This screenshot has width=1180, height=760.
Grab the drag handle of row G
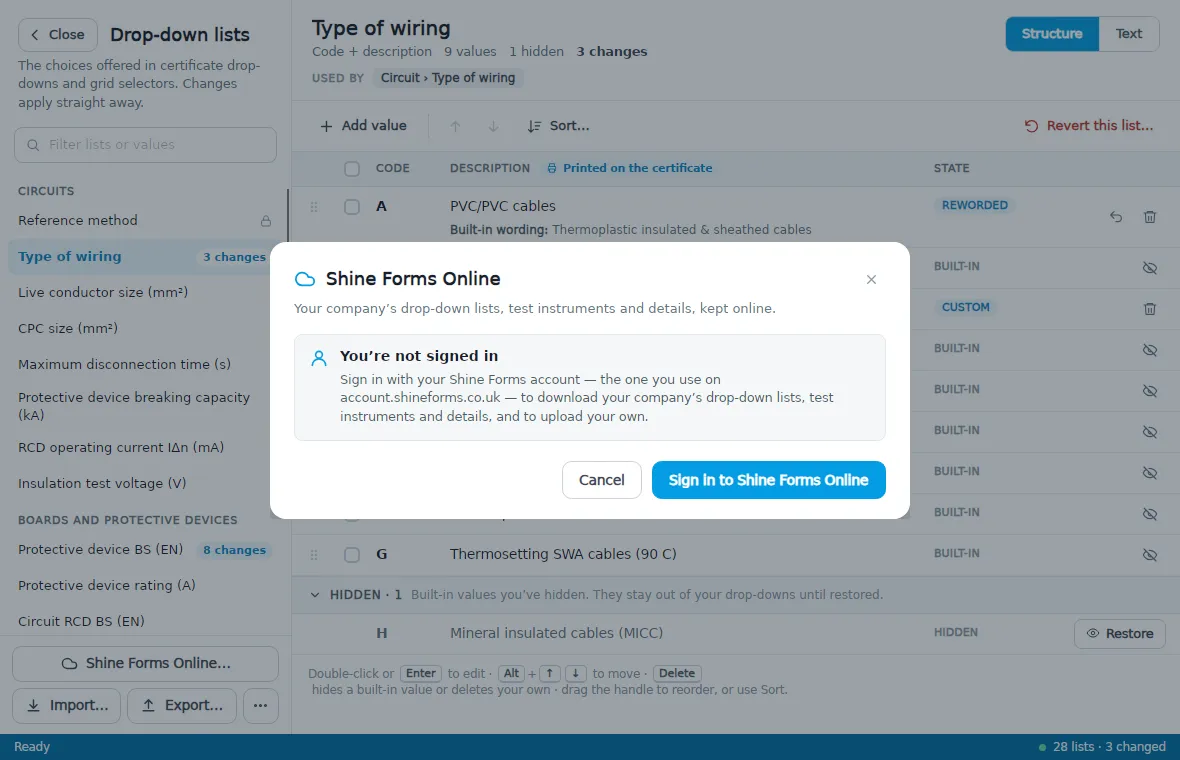314,555
